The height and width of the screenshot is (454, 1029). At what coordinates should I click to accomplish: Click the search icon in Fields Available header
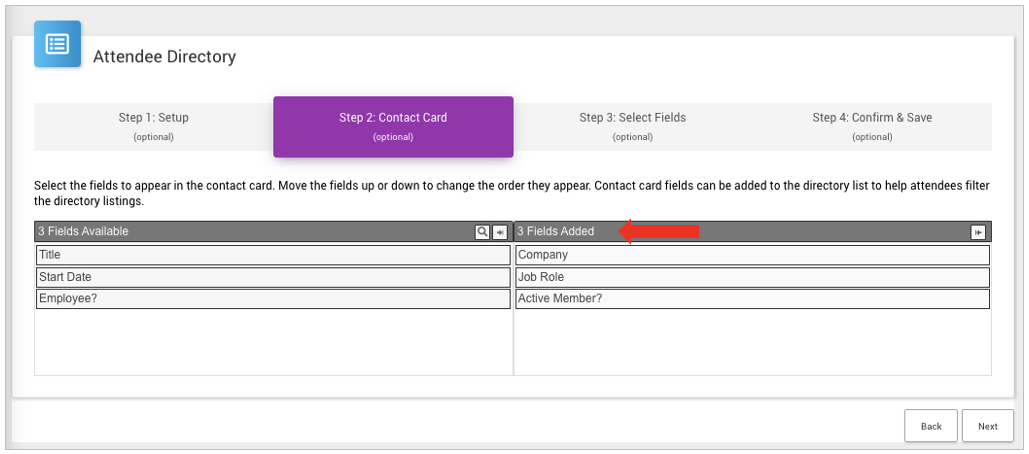tap(482, 232)
